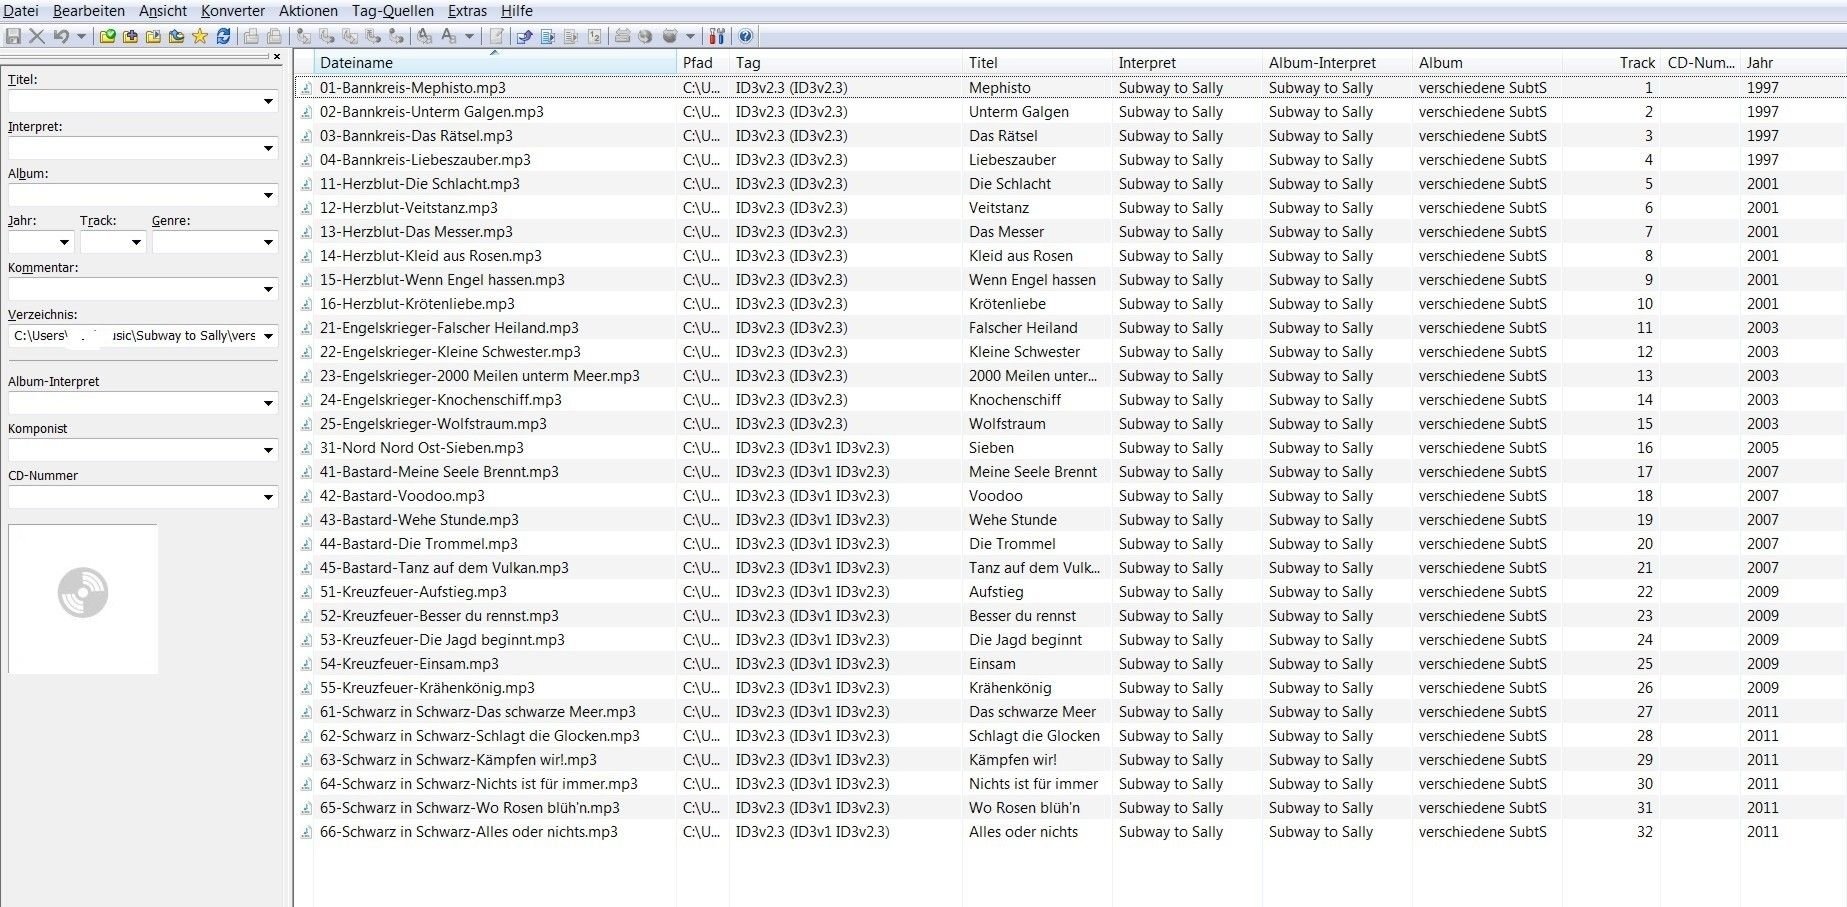Click the Paste tag clipboard icon
1847x907 pixels.
click(274, 36)
